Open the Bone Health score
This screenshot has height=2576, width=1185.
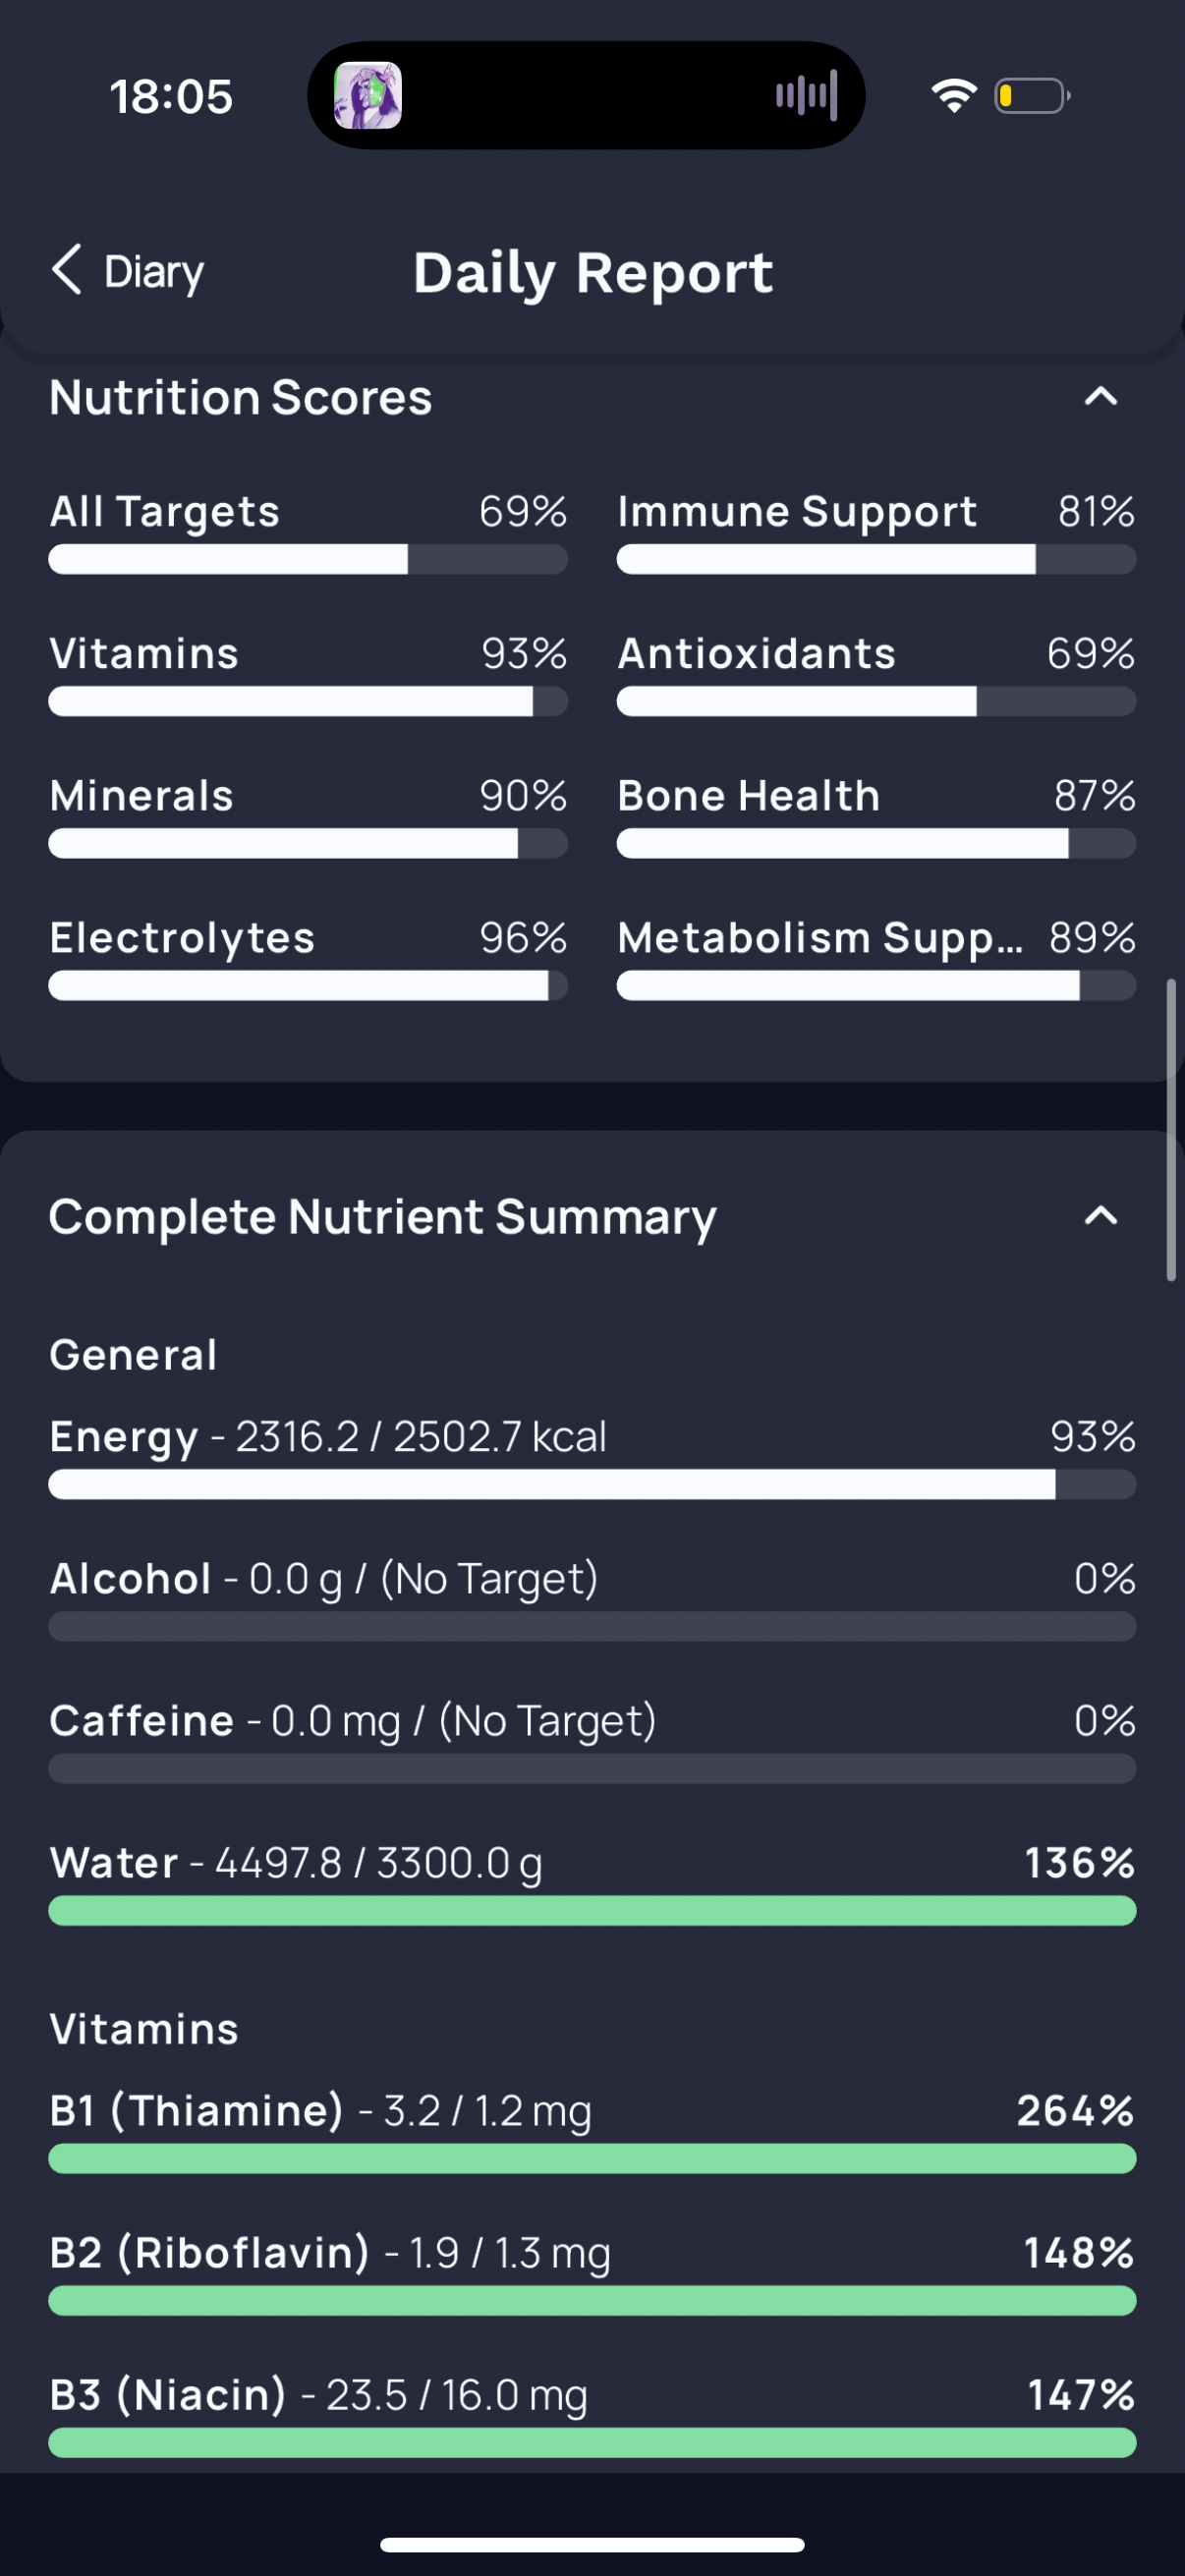click(876, 816)
